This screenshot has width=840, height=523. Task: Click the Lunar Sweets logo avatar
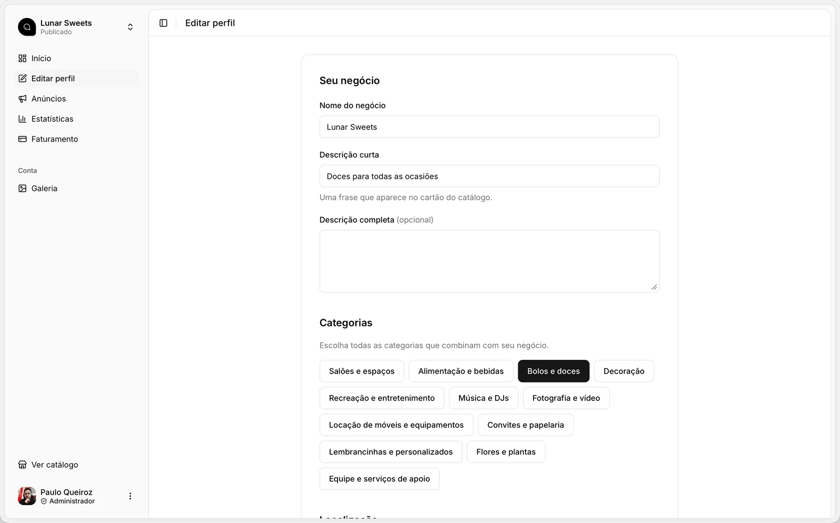click(x=27, y=27)
